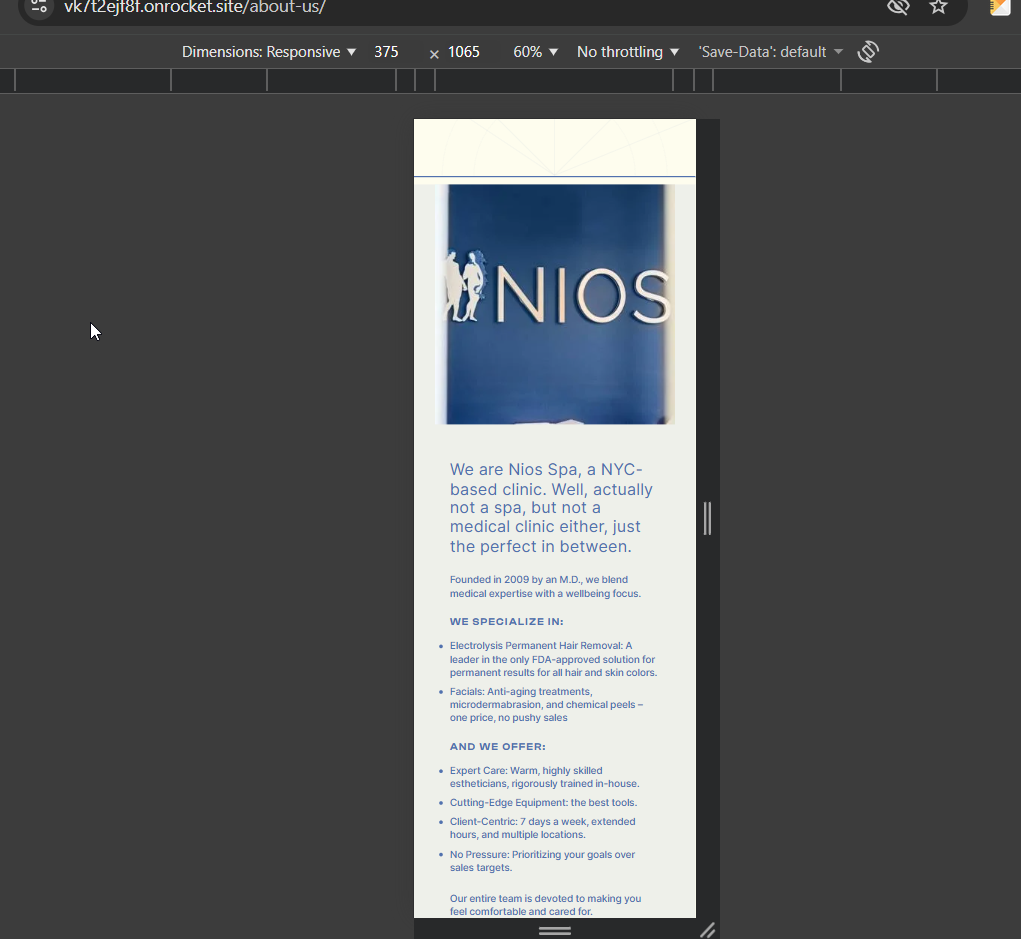Image resolution: width=1021 pixels, height=939 pixels.
Task: Click the rotate device orientation icon
Action: [868, 51]
